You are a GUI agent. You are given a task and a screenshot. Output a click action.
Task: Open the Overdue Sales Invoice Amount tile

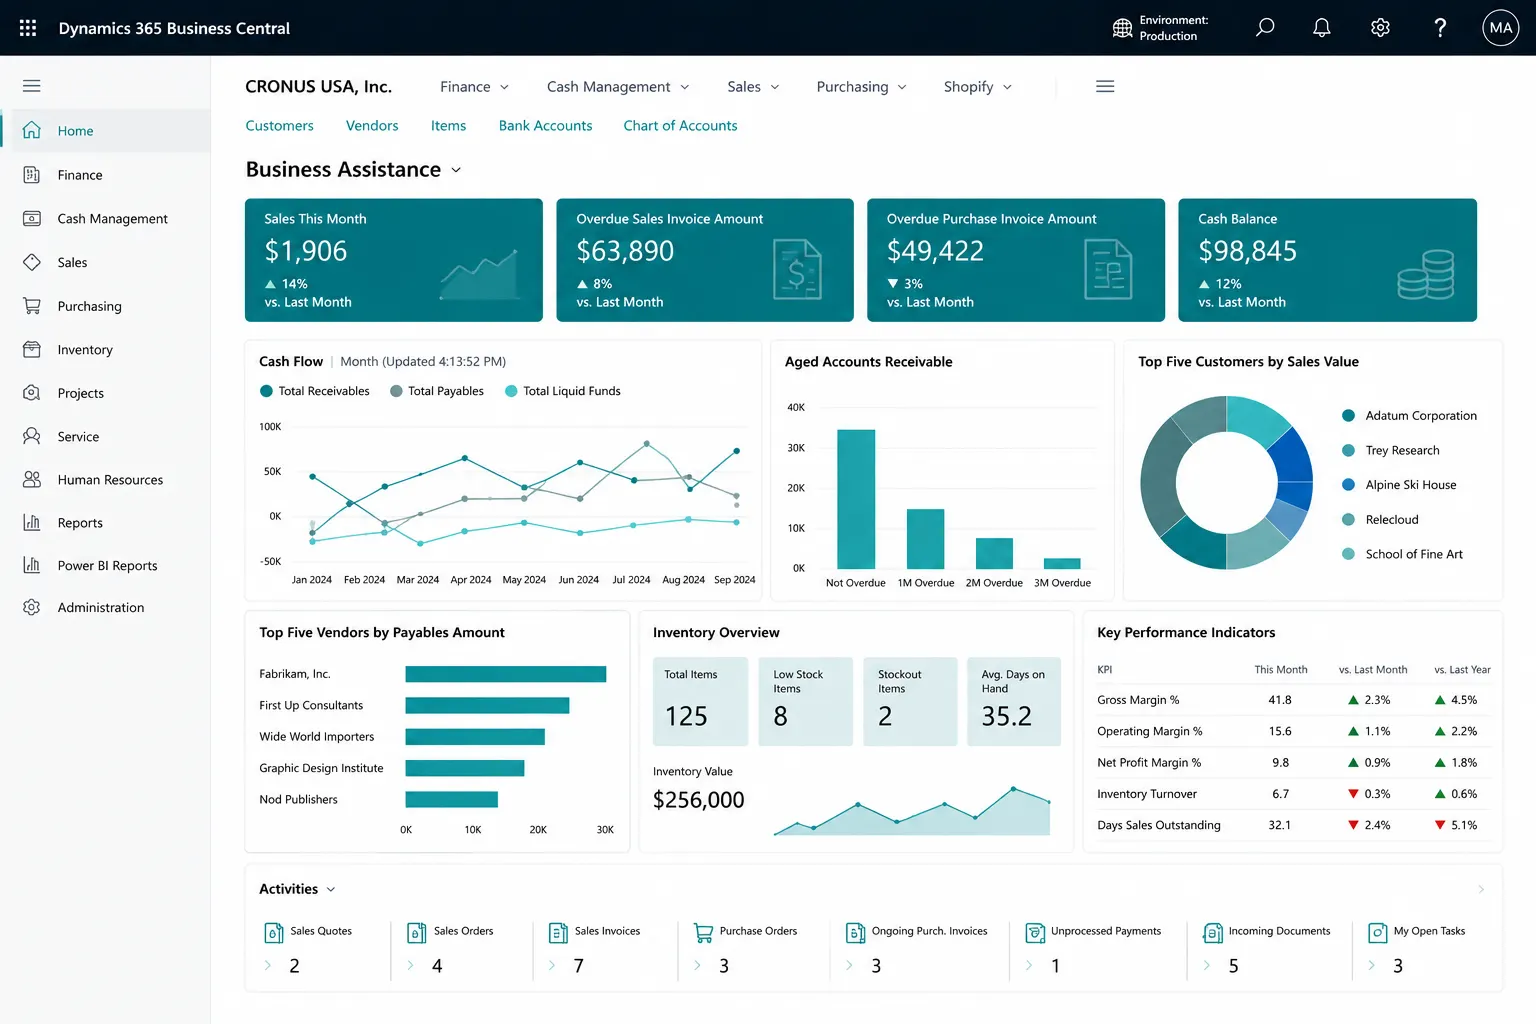click(x=705, y=260)
